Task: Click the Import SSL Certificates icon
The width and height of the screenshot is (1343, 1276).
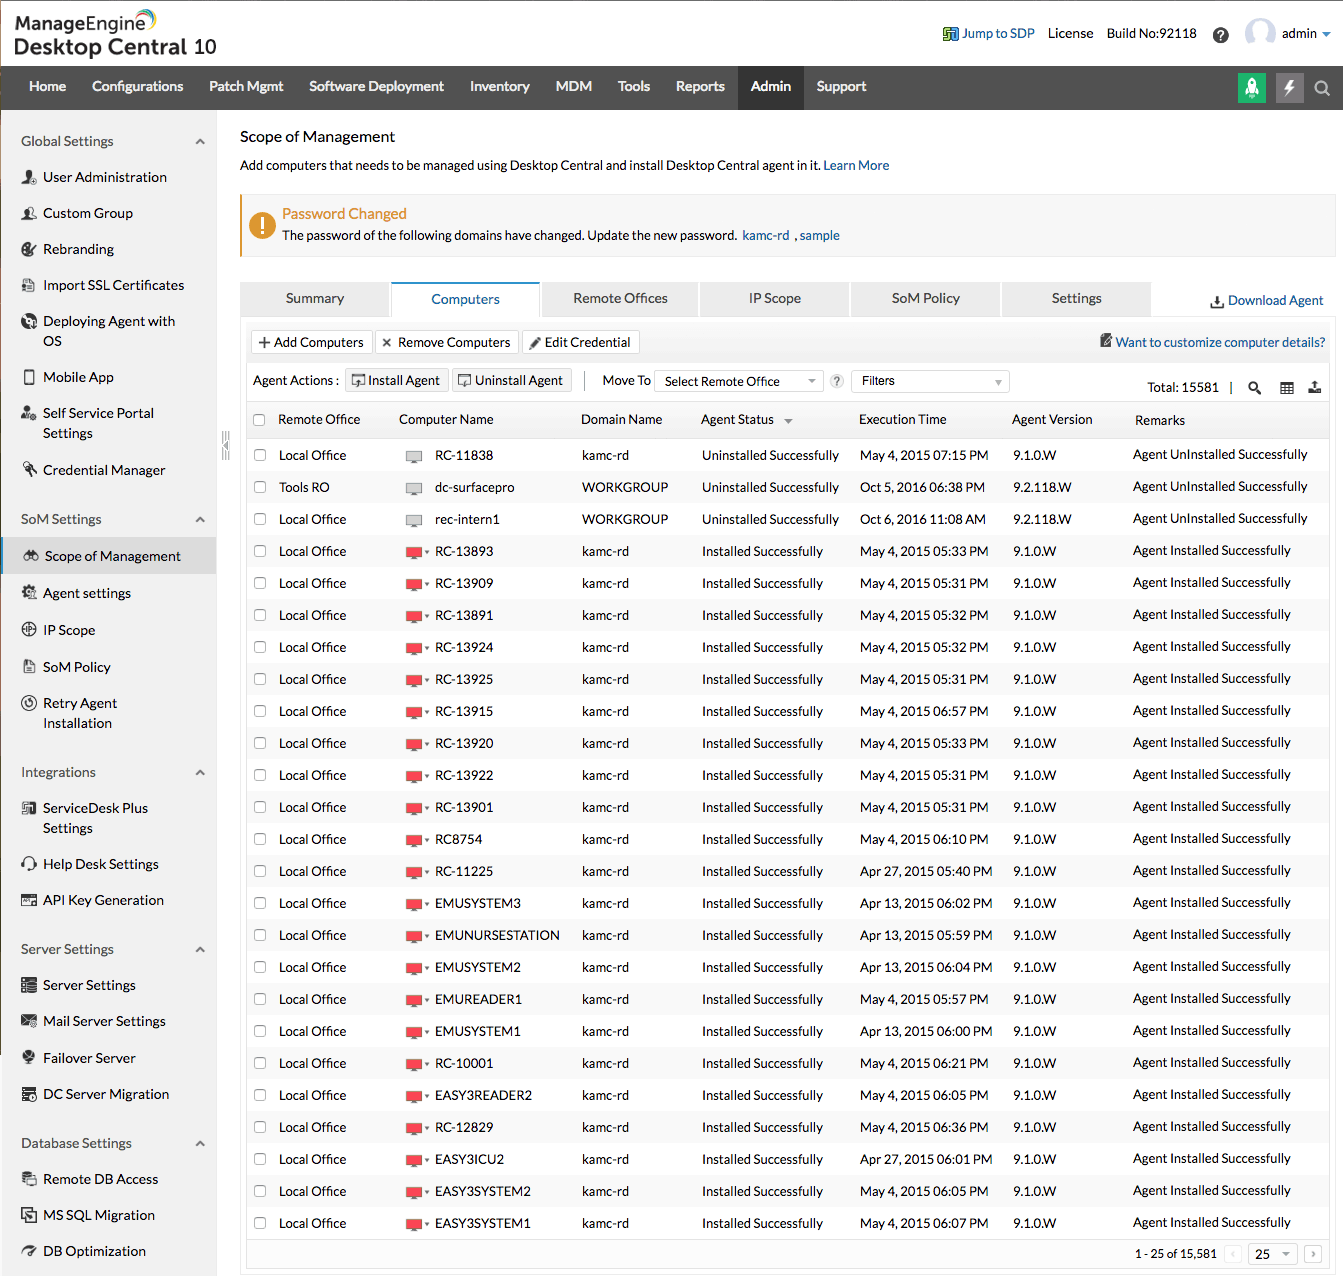Action: tap(29, 285)
